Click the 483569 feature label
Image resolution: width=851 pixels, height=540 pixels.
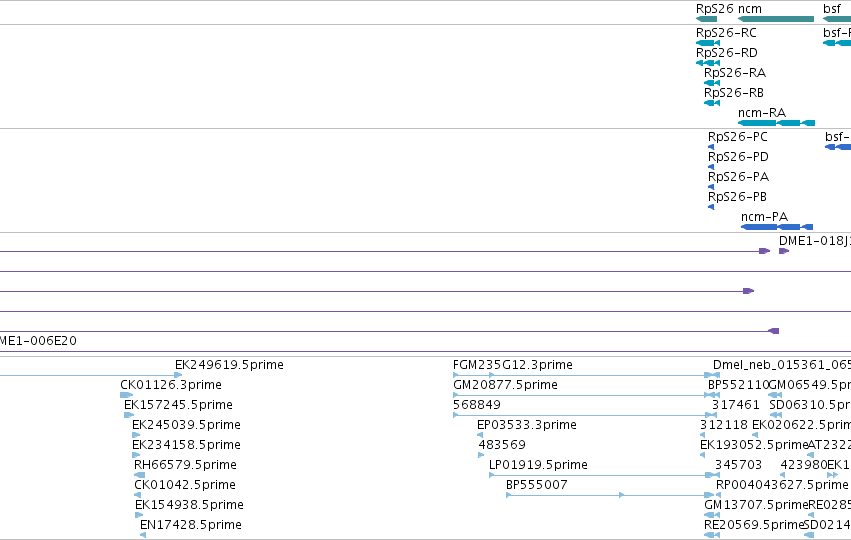click(x=502, y=445)
